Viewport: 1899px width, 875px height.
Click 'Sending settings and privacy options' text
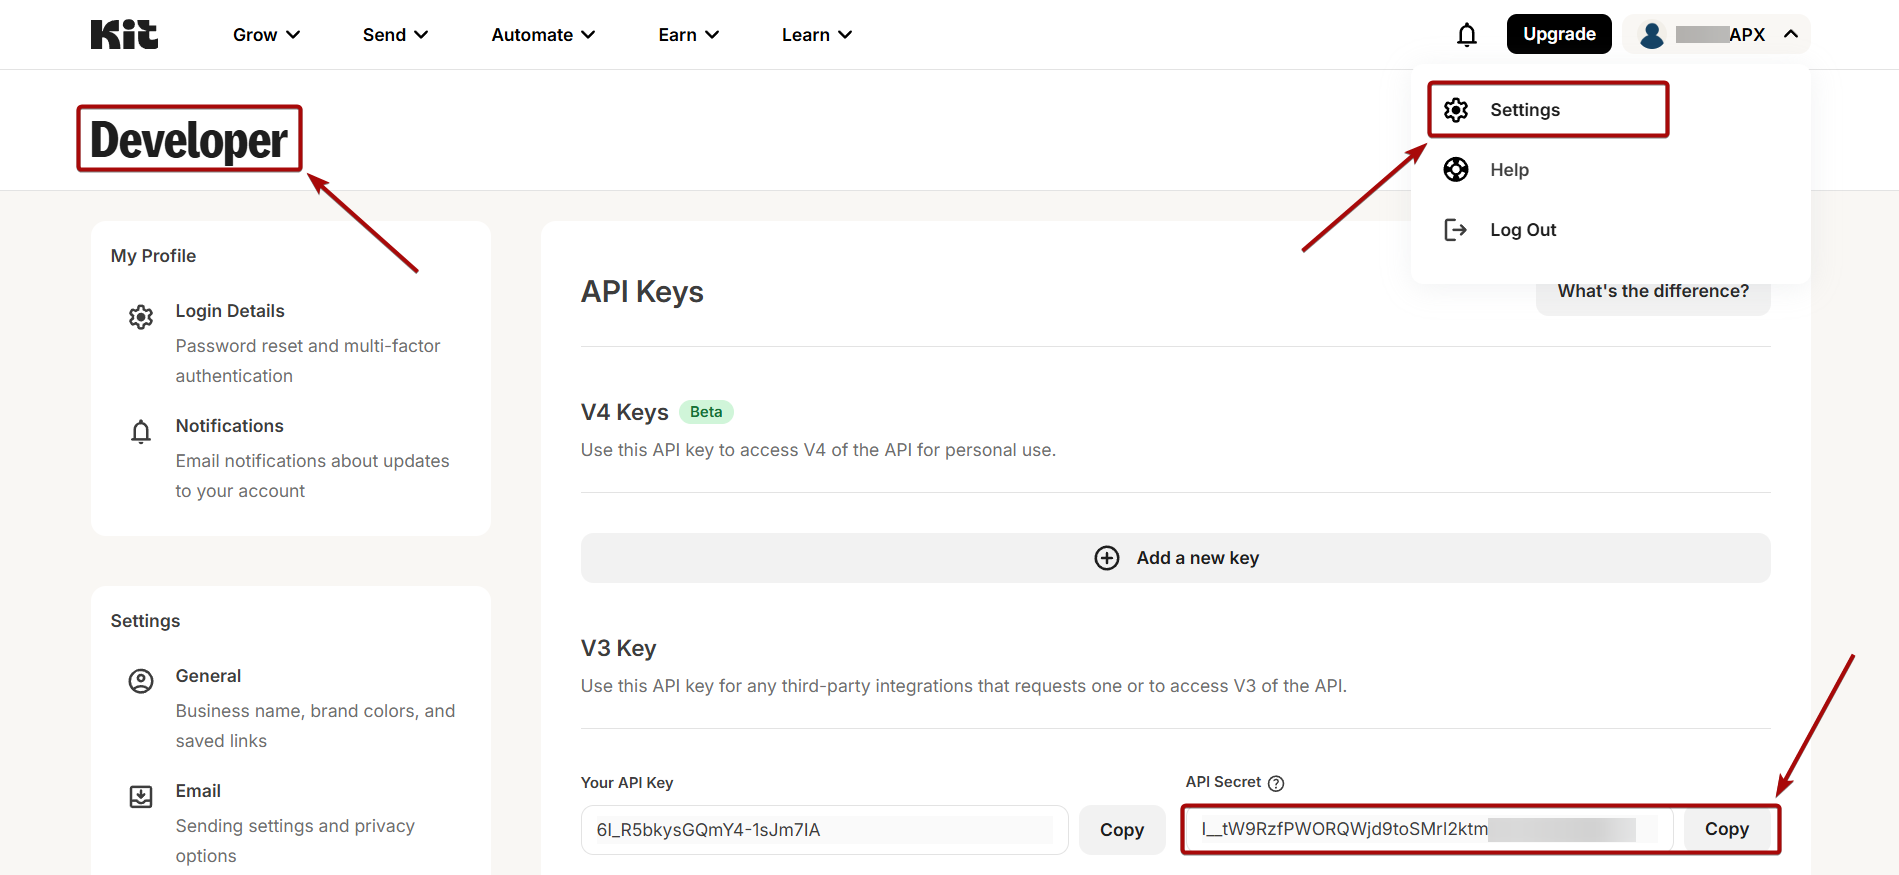point(295,841)
